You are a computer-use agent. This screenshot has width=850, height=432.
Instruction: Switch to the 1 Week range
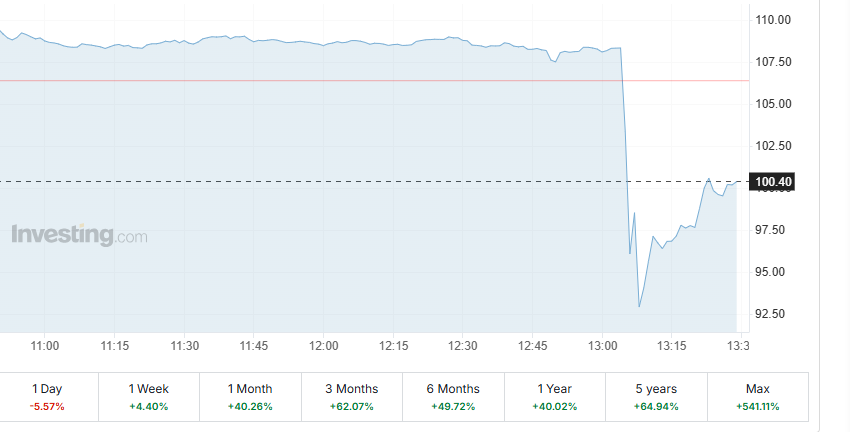tap(149, 397)
